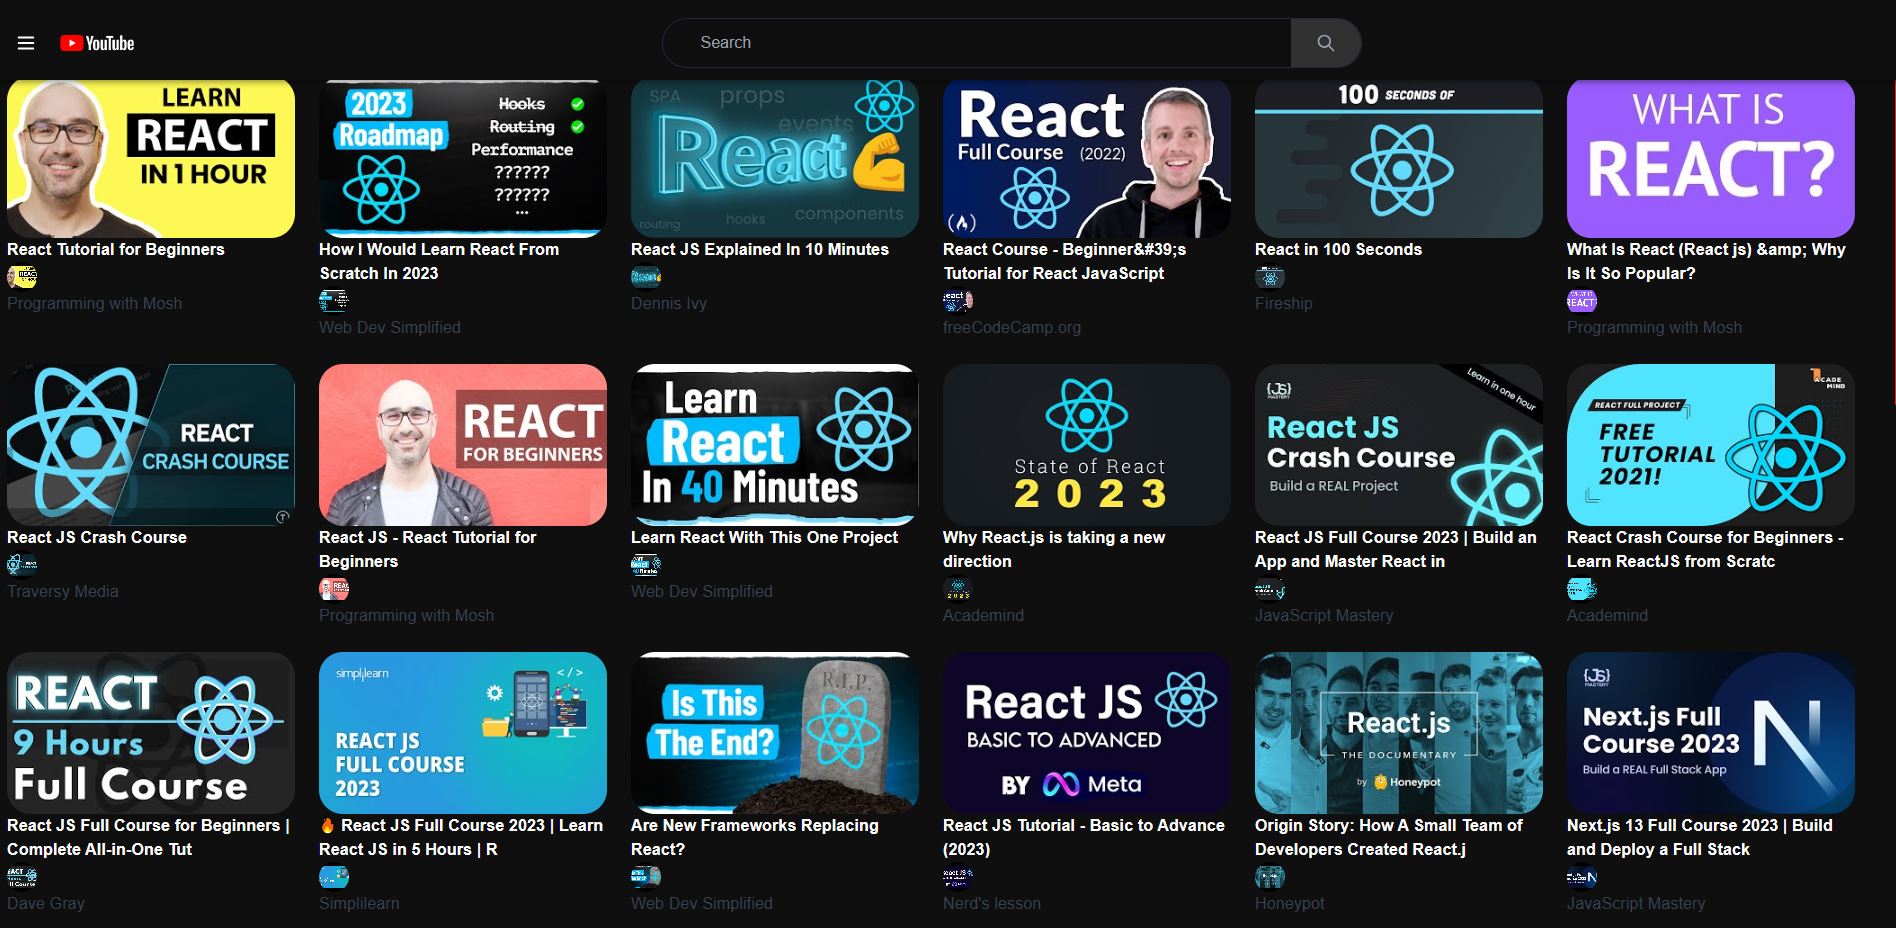Click Dennis Ivy channel avatar icon
Screen dimensions: 1896x928
pyautogui.click(x=646, y=277)
